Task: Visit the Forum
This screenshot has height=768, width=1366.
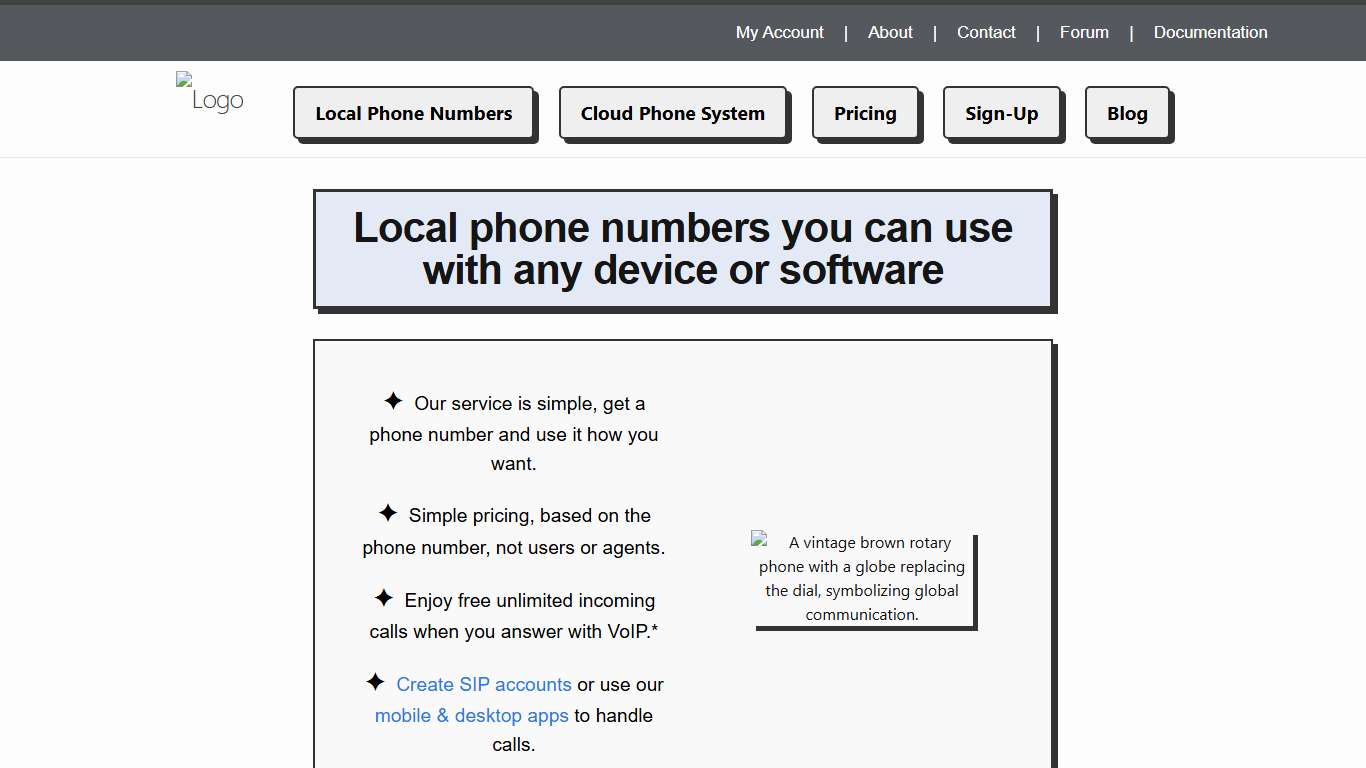Action: coord(1084,32)
